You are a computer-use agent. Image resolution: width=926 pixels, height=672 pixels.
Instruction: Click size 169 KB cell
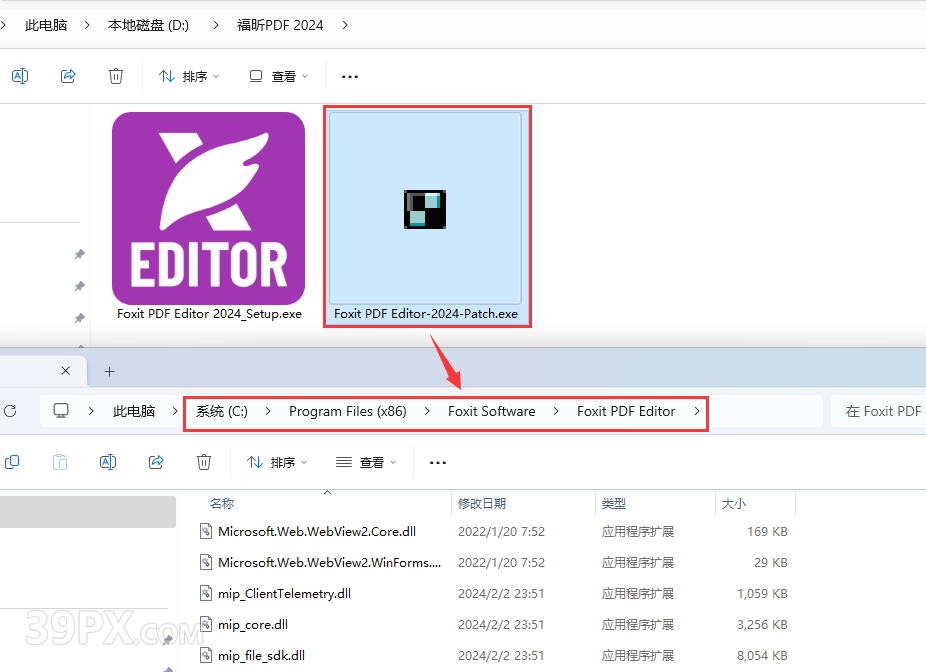coord(767,531)
